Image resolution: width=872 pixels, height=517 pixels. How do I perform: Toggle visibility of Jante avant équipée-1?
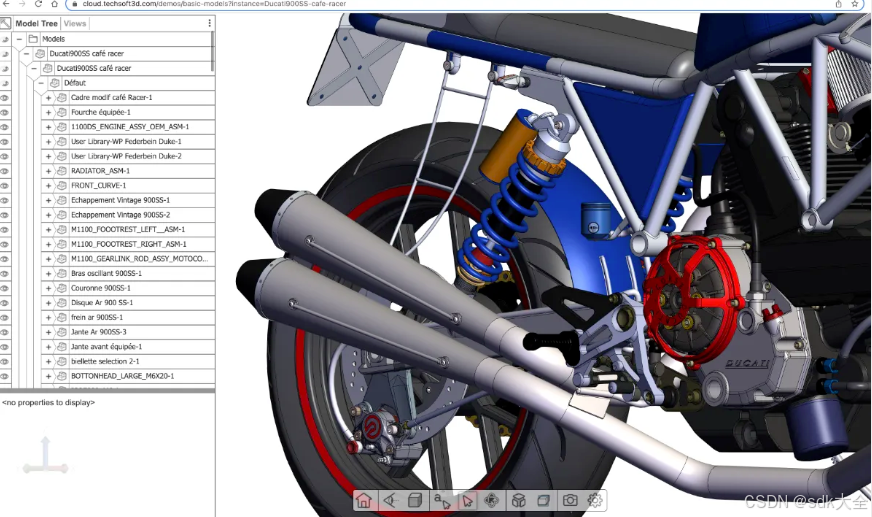(x=5, y=347)
